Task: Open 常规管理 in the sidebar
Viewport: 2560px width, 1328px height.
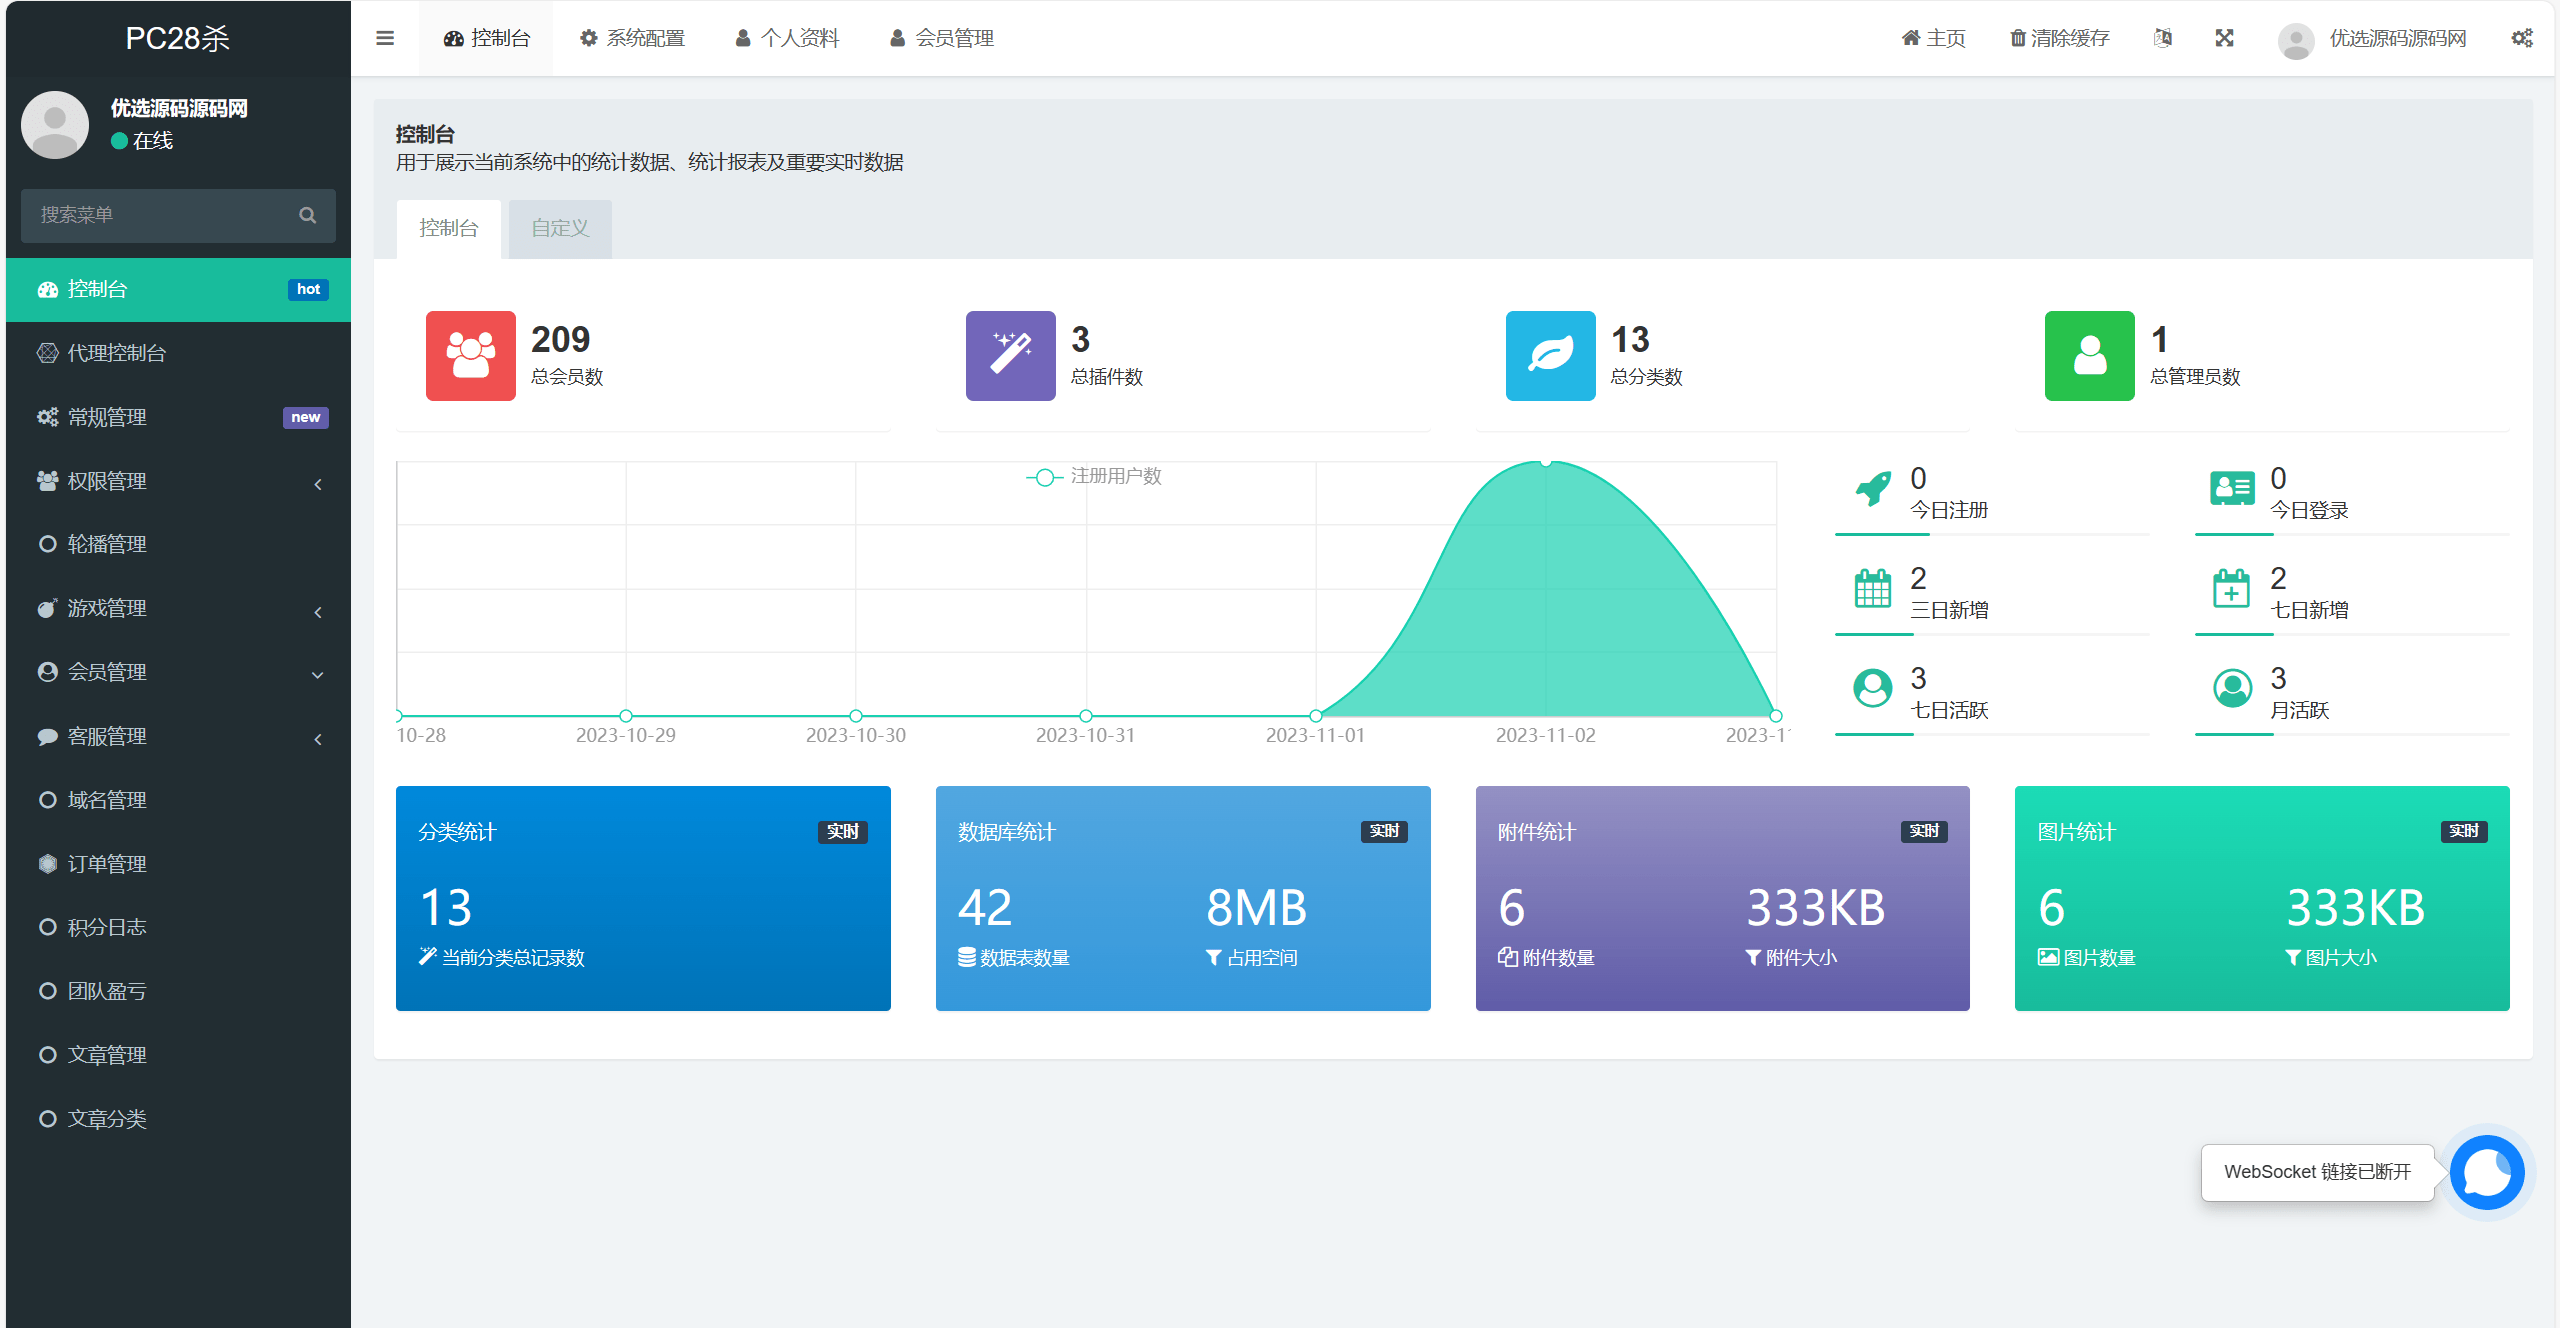Action: 178,417
